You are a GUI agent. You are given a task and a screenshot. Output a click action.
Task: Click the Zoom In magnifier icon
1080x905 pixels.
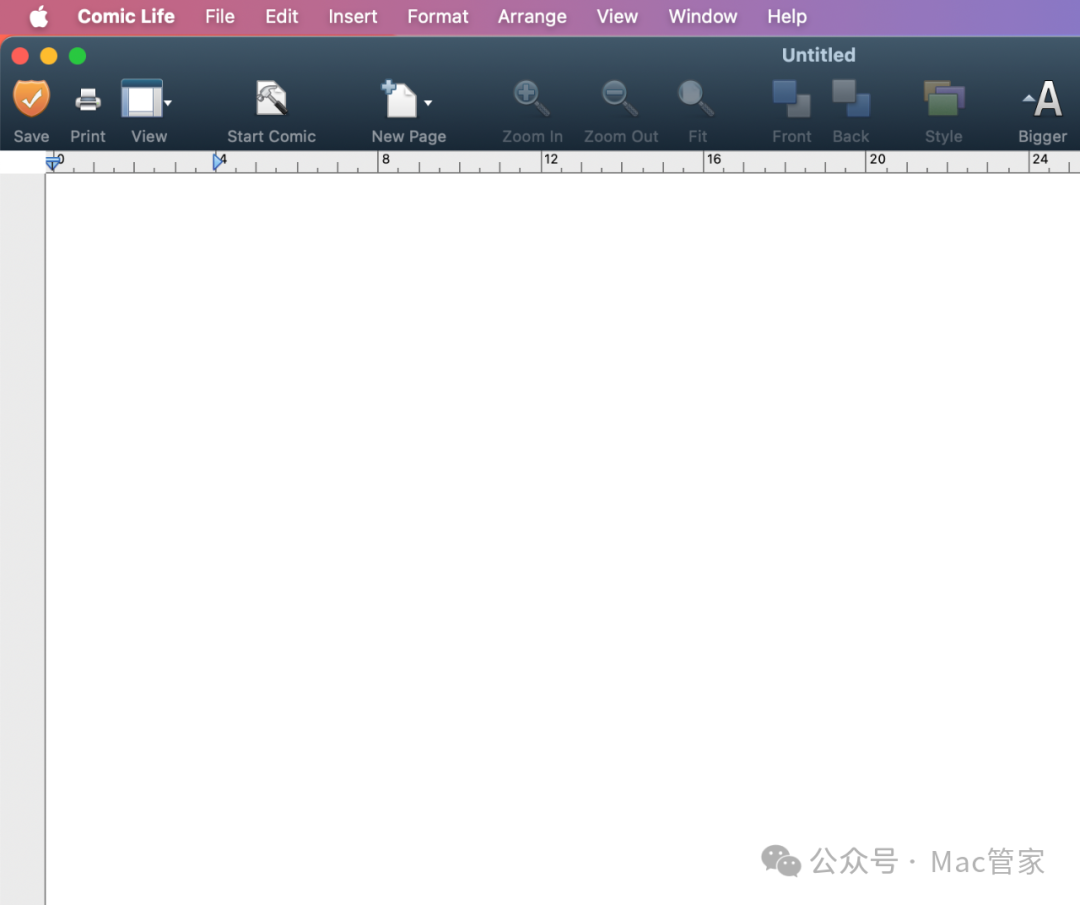coord(531,99)
